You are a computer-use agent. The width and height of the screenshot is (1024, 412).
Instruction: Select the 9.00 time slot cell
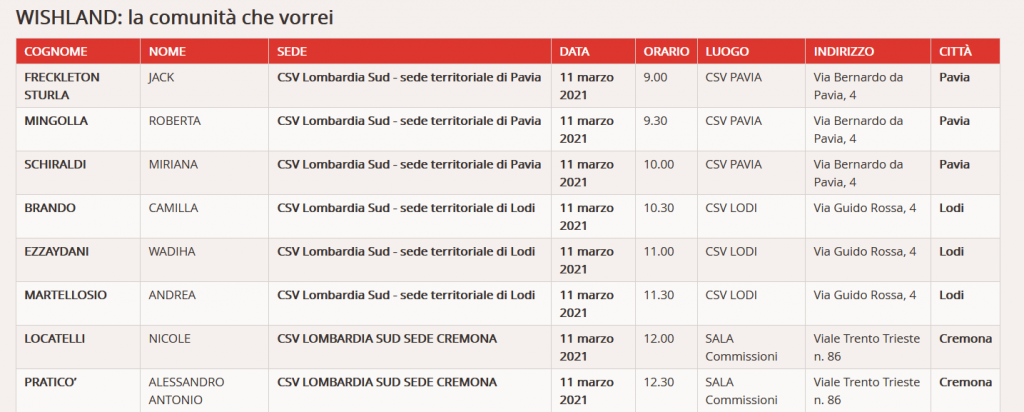656,77
